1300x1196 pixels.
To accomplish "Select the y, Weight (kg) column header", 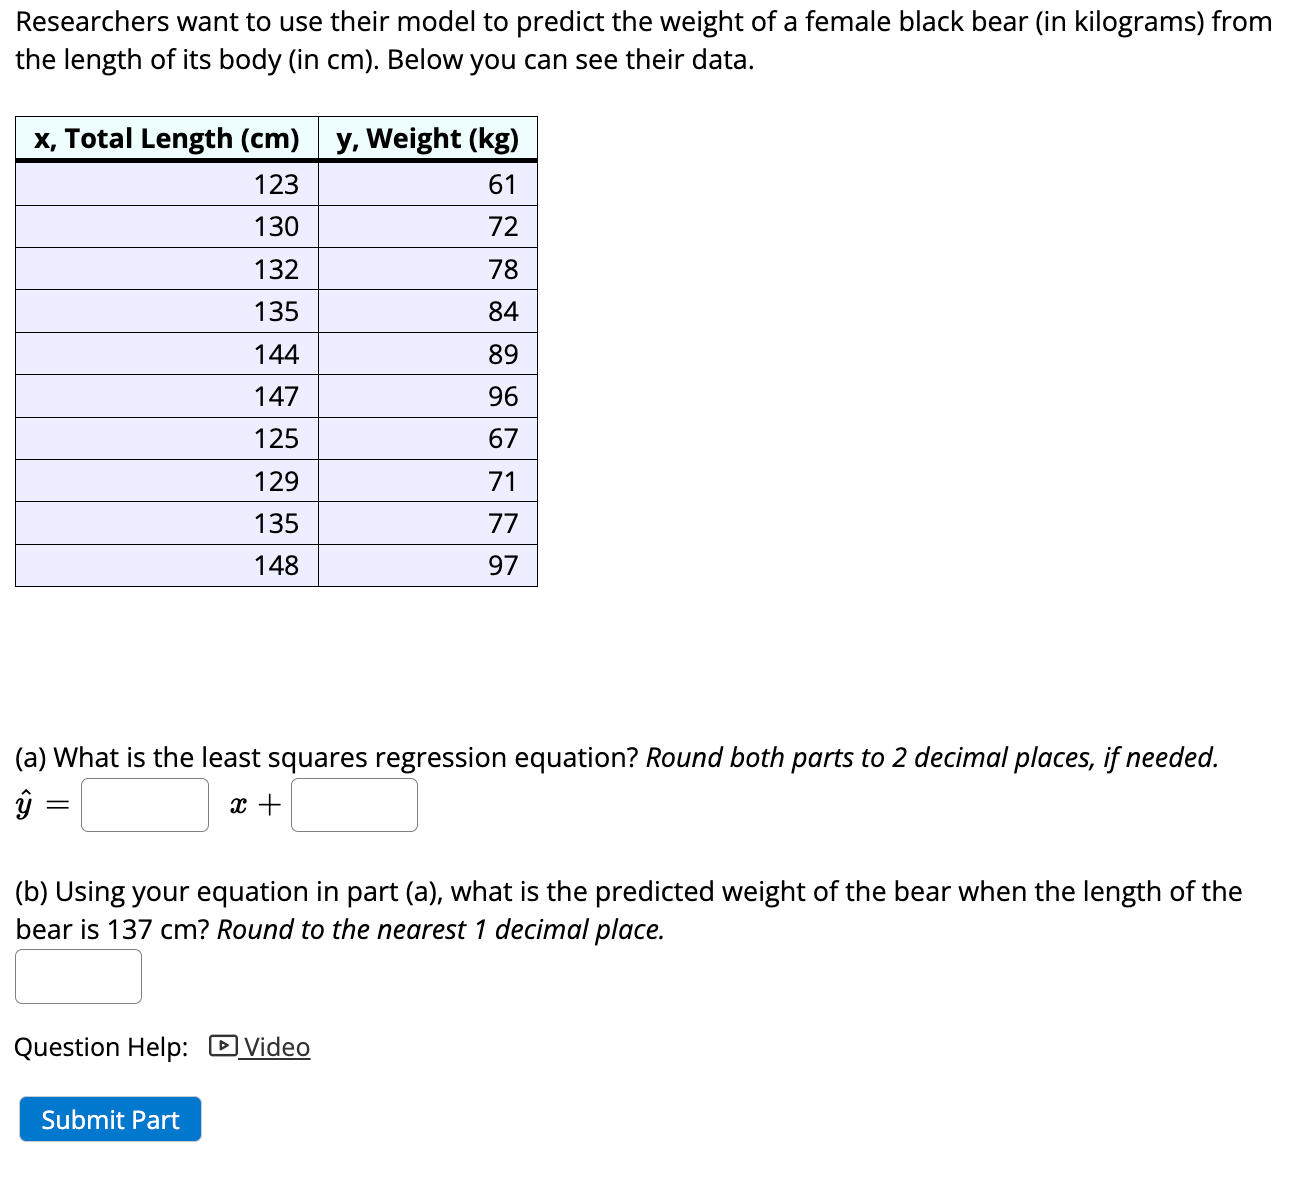I will coord(427,138).
